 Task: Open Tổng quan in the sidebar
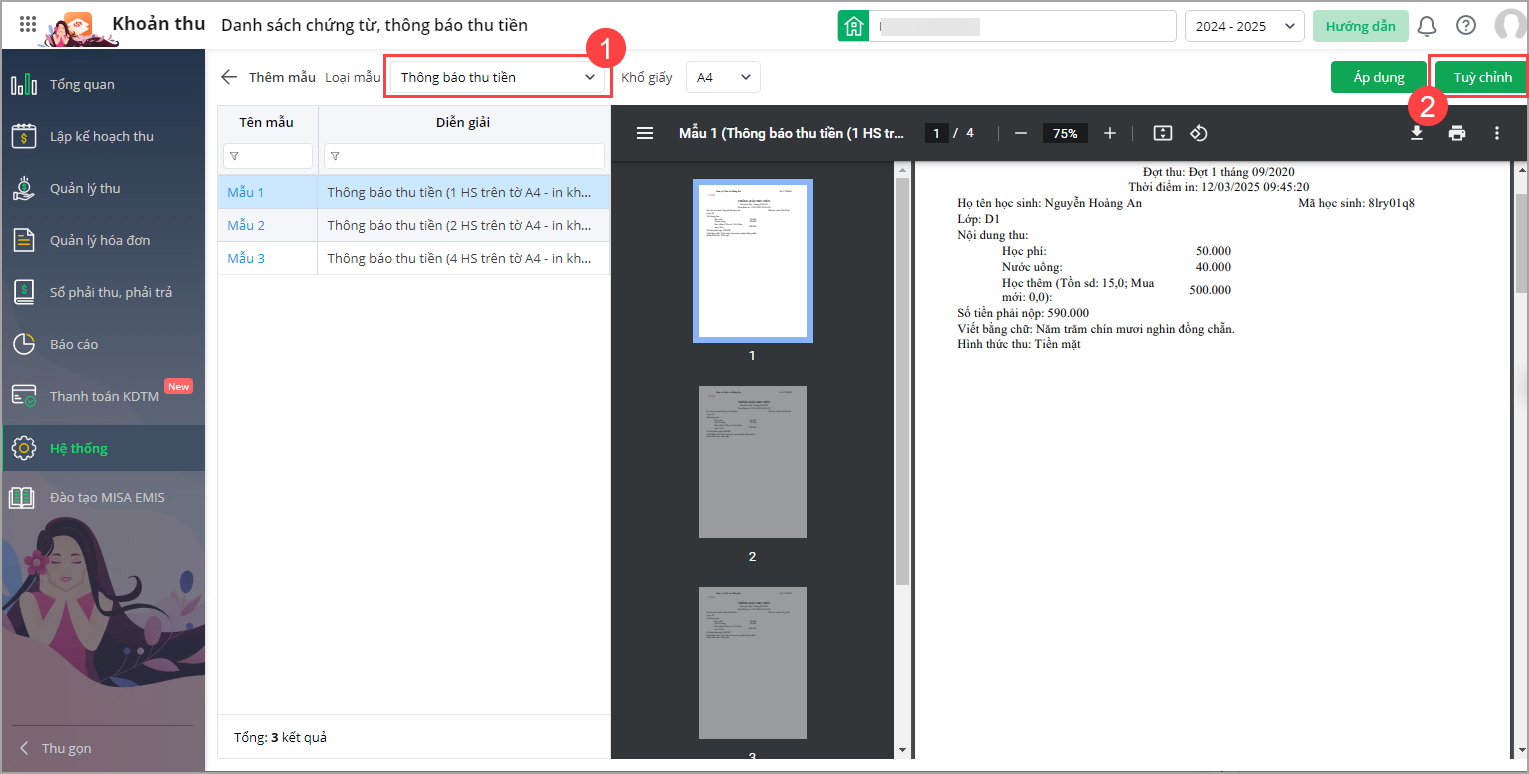pos(102,84)
